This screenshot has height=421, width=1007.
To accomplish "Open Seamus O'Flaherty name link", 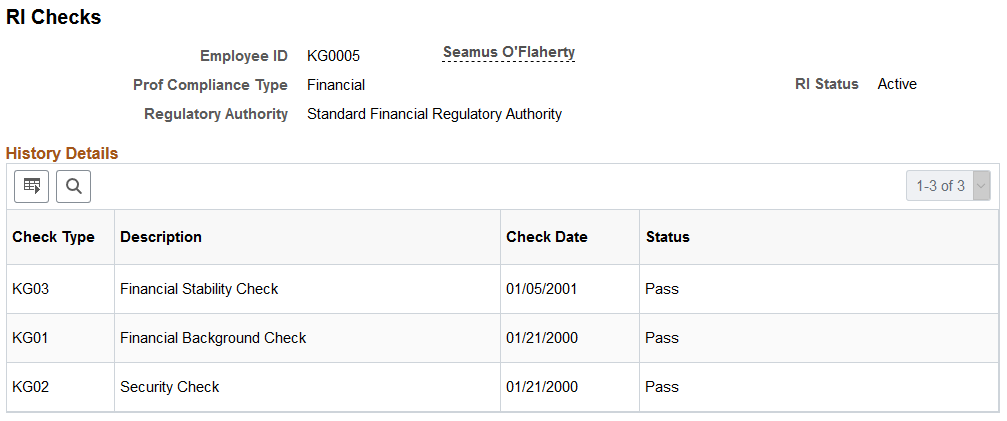I will tap(509, 53).
